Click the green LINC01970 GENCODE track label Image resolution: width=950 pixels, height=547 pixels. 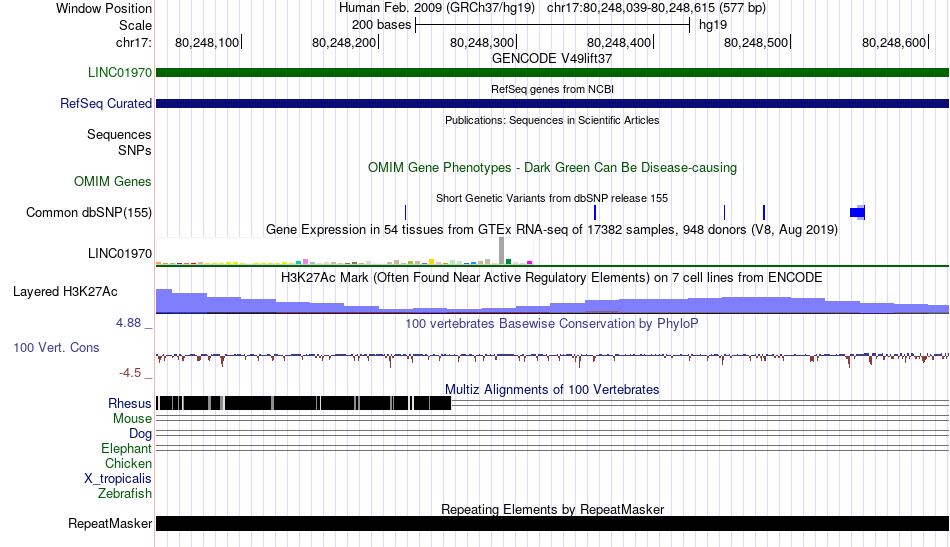(120, 73)
